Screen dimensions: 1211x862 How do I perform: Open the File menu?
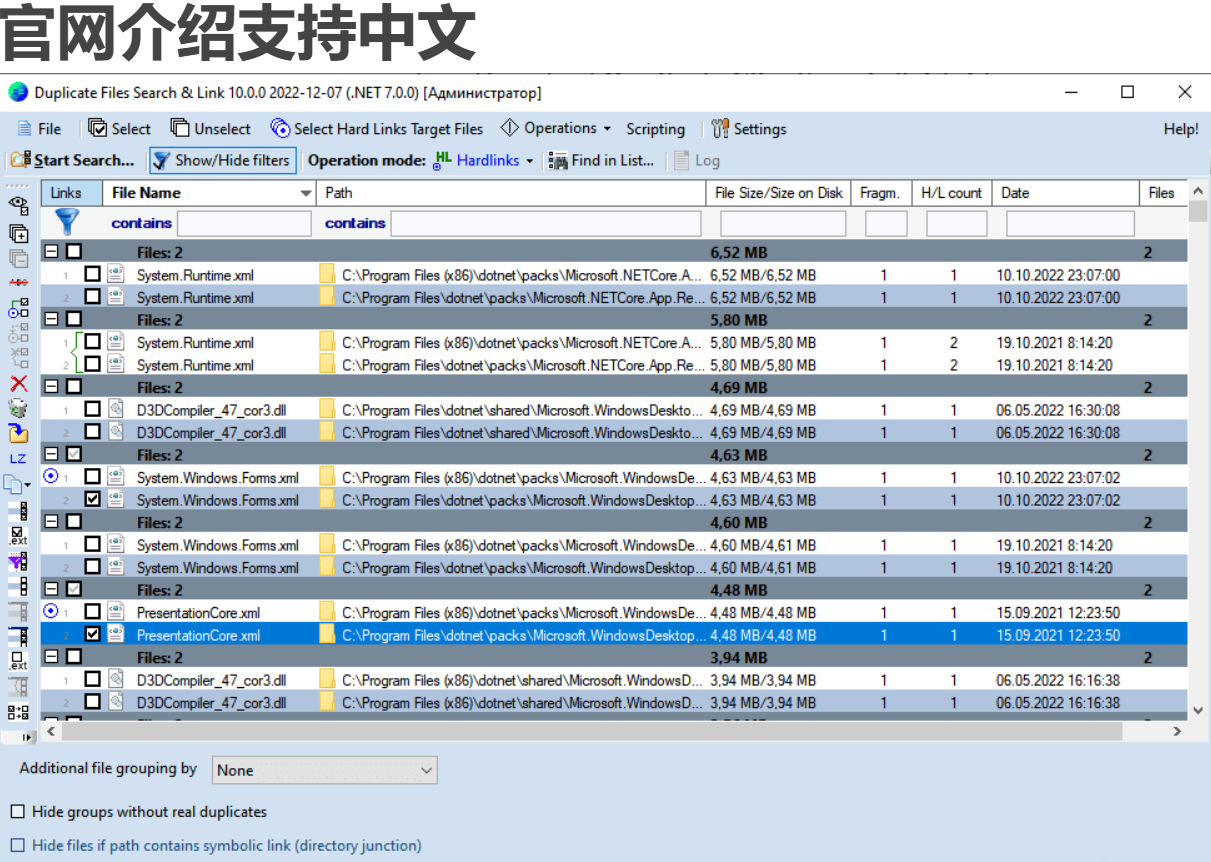[40, 129]
